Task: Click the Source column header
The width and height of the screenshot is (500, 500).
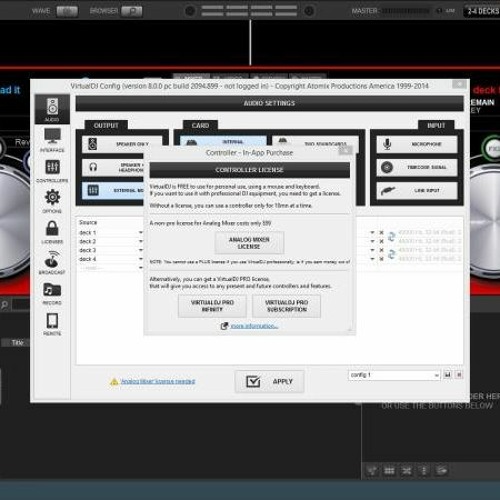Action: point(88,222)
